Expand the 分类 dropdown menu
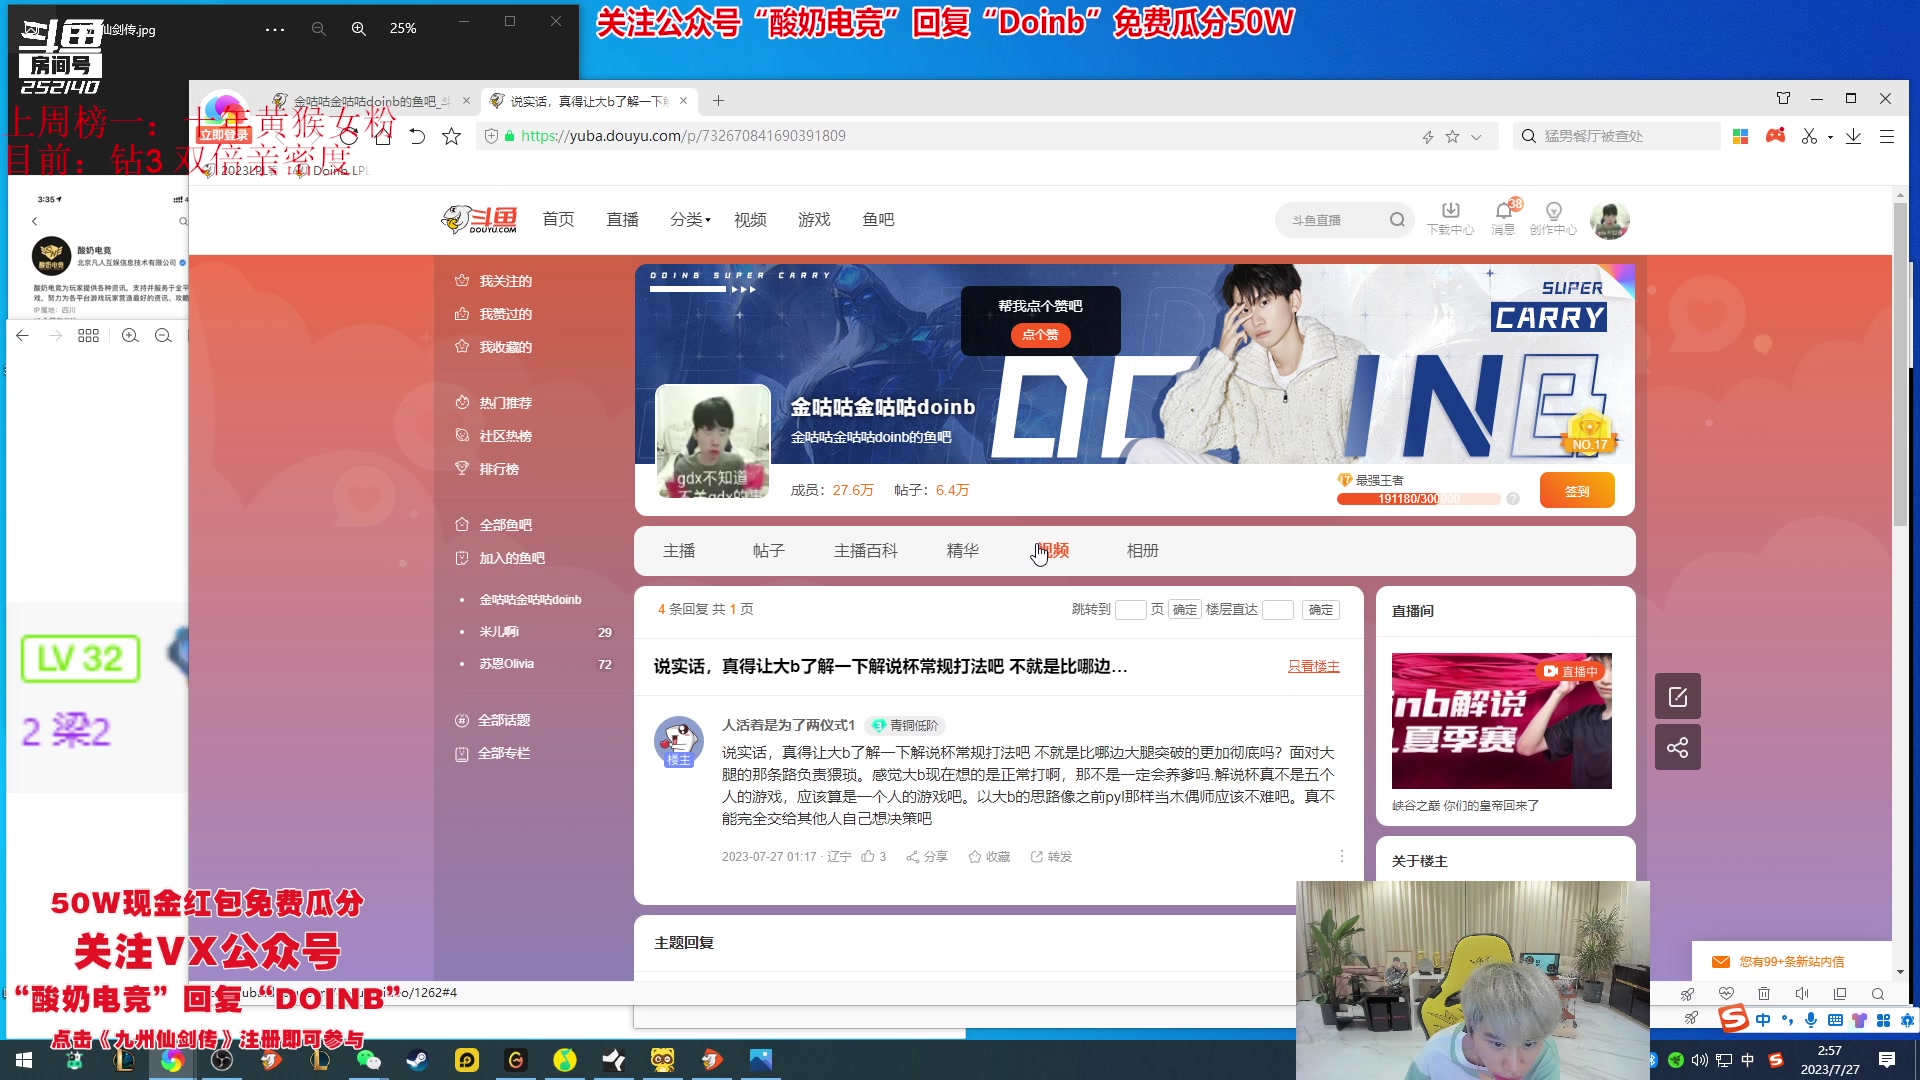 690,219
